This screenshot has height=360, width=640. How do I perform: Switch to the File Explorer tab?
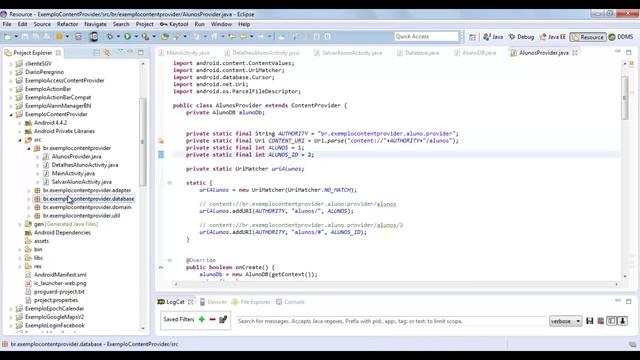[x=251, y=302]
